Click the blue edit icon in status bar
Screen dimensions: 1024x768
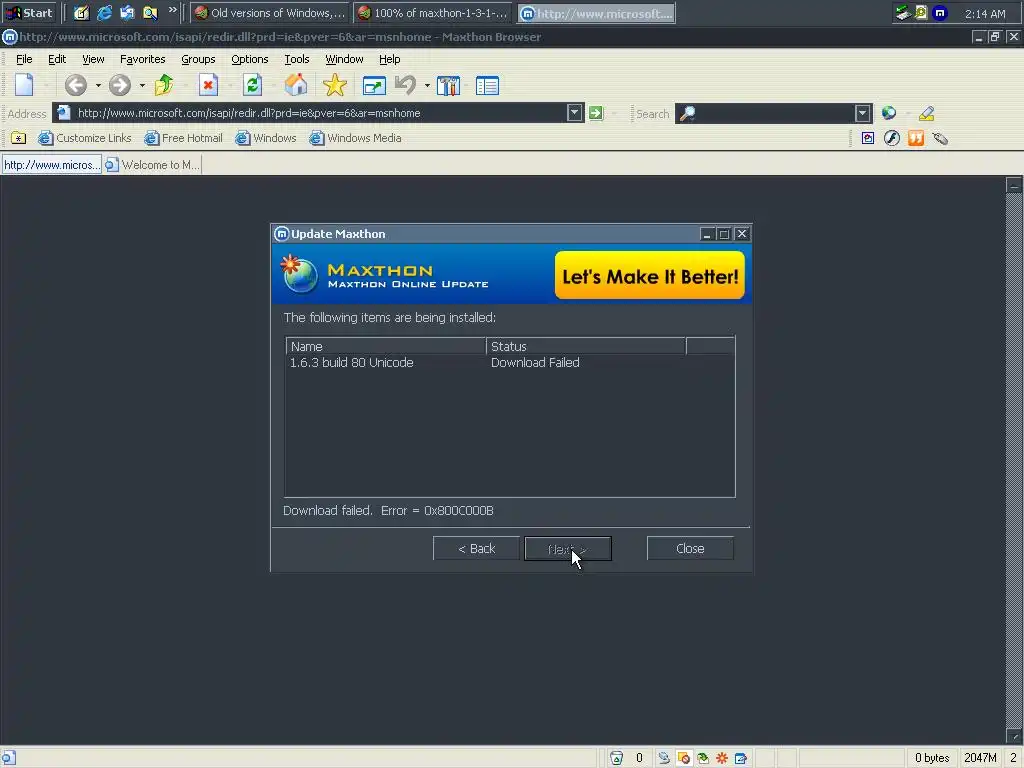click(741, 758)
